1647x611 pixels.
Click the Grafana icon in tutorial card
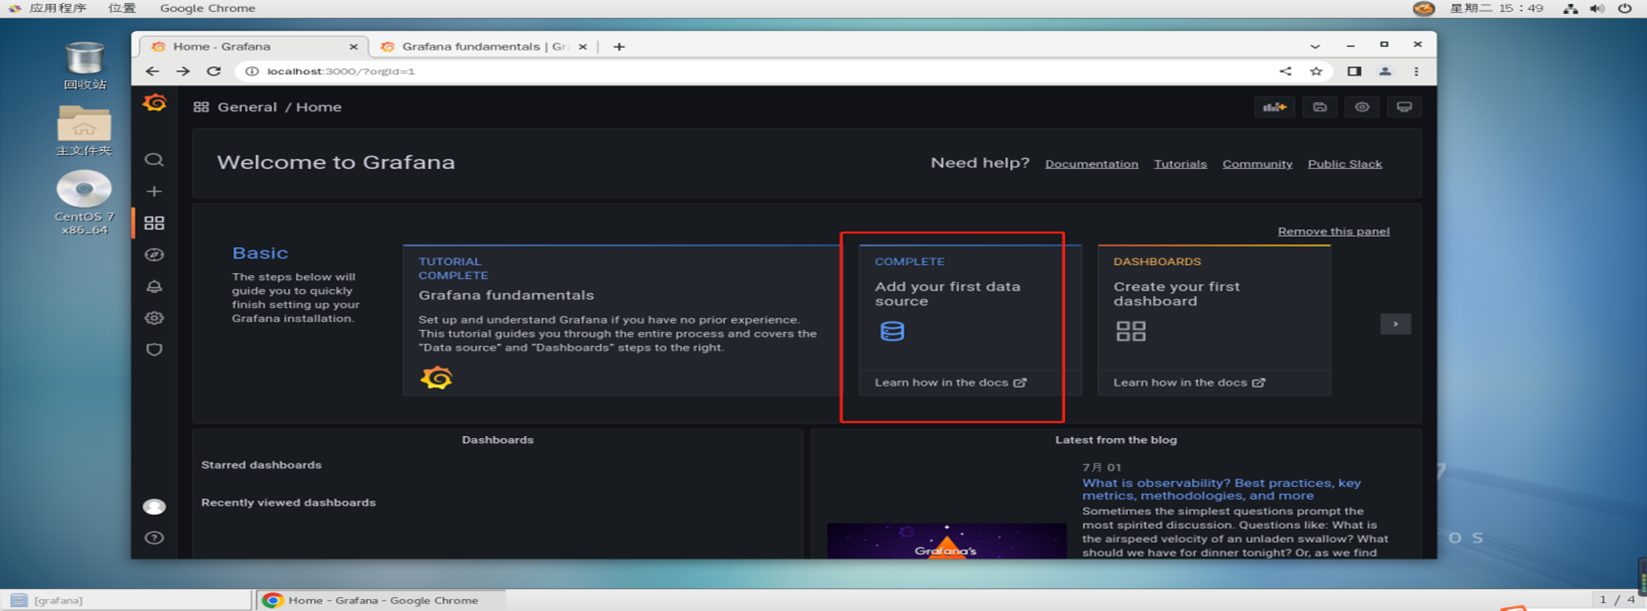pos(436,377)
